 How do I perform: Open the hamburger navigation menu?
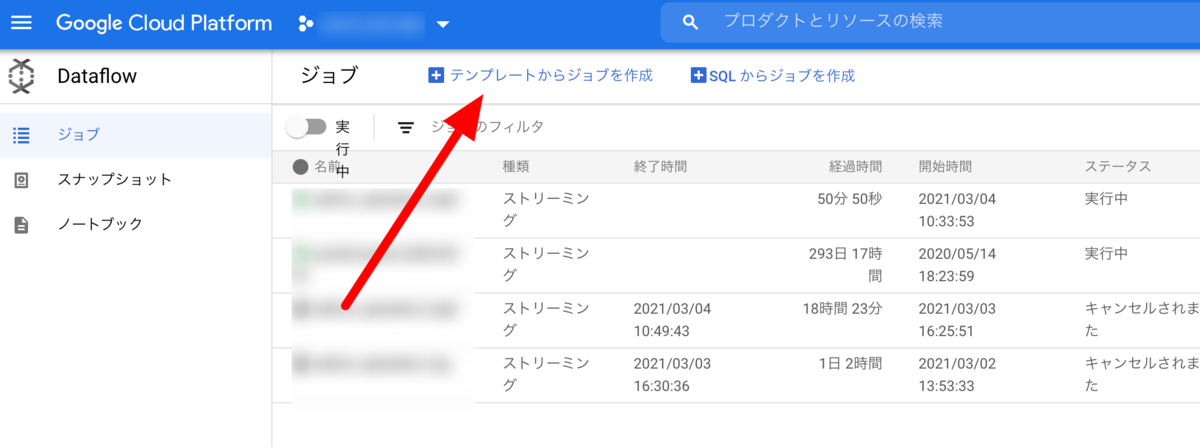(x=22, y=22)
